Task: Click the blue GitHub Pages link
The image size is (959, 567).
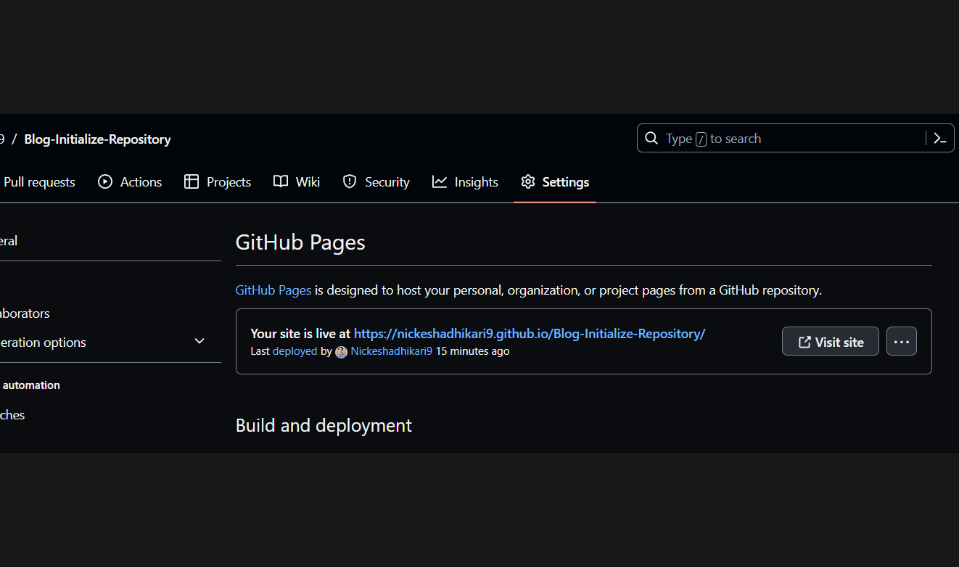Action: (273, 291)
